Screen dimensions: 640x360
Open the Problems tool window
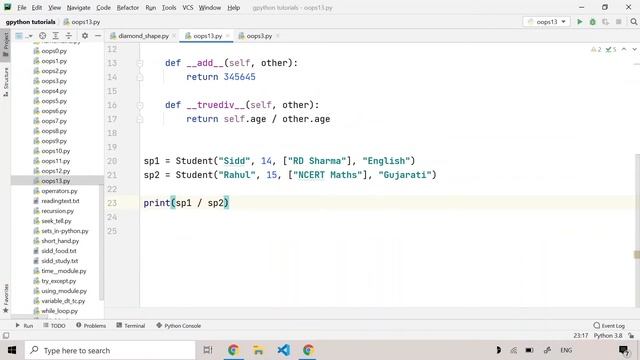coord(91,326)
